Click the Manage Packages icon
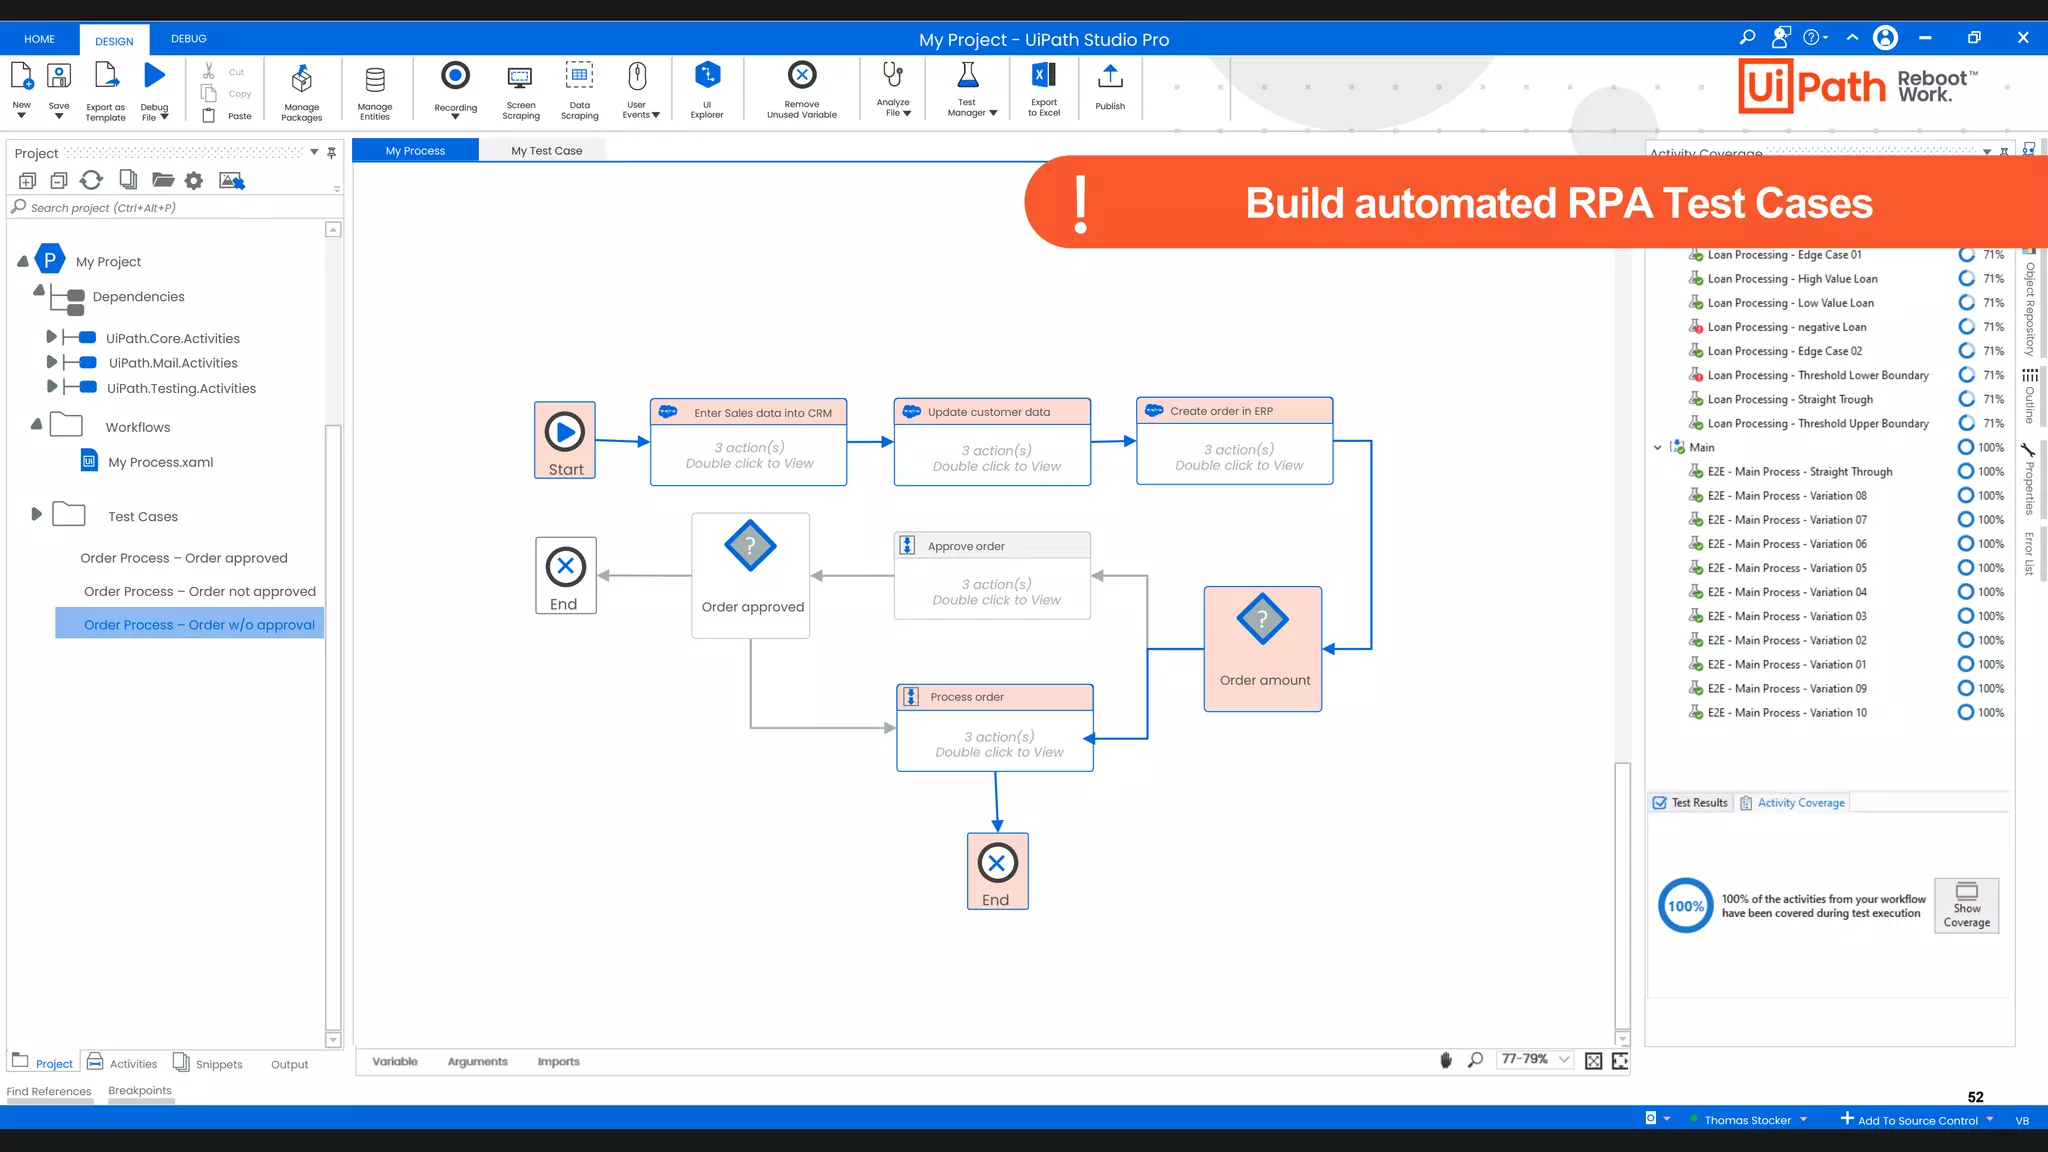 (301, 80)
